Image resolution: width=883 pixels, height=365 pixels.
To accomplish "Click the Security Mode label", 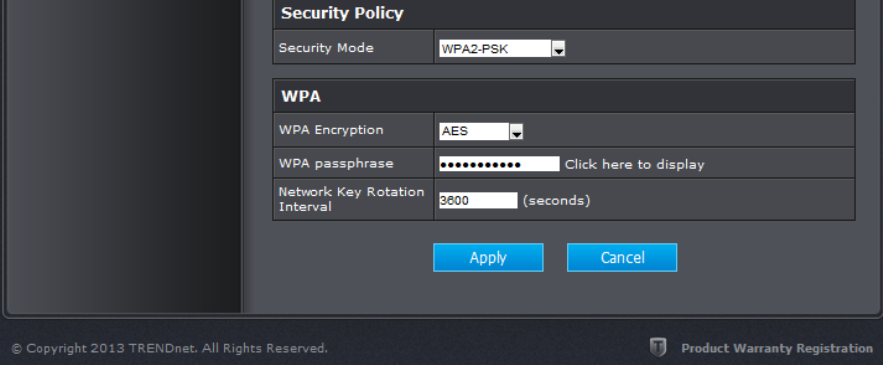I will click(x=326, y=48).
